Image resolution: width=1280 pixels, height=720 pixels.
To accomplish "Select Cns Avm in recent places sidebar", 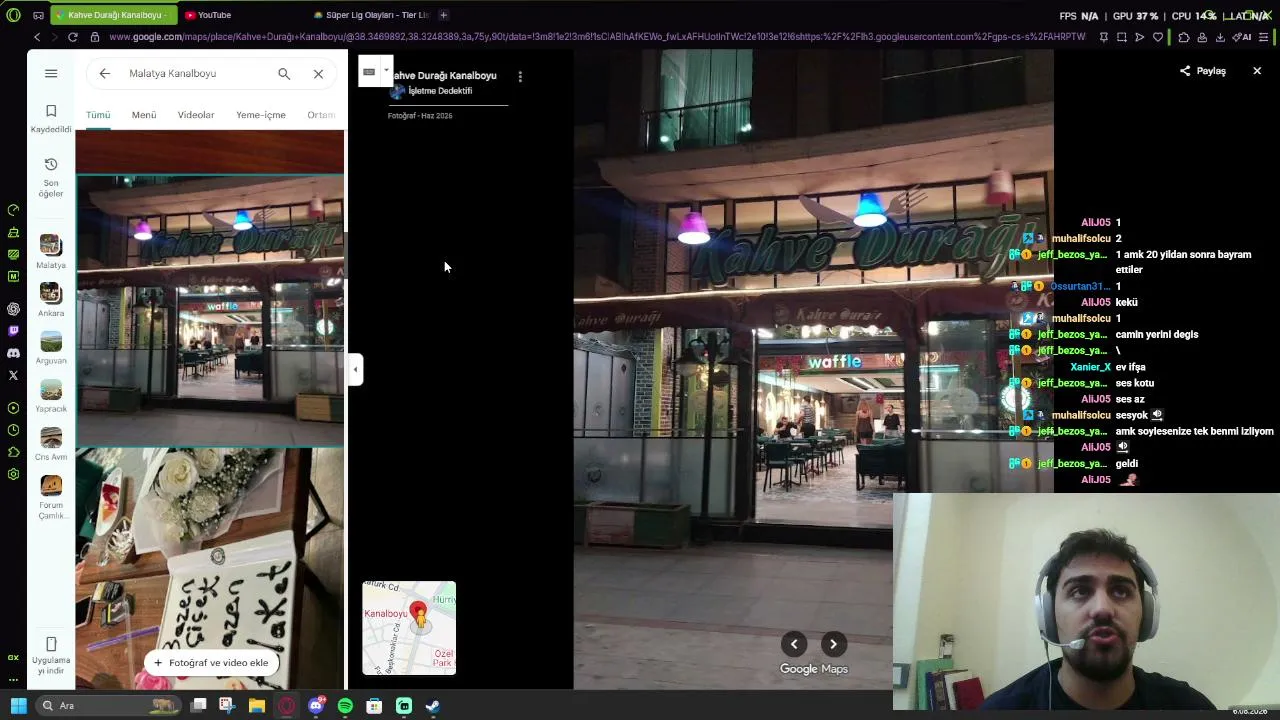I will 51,444.
